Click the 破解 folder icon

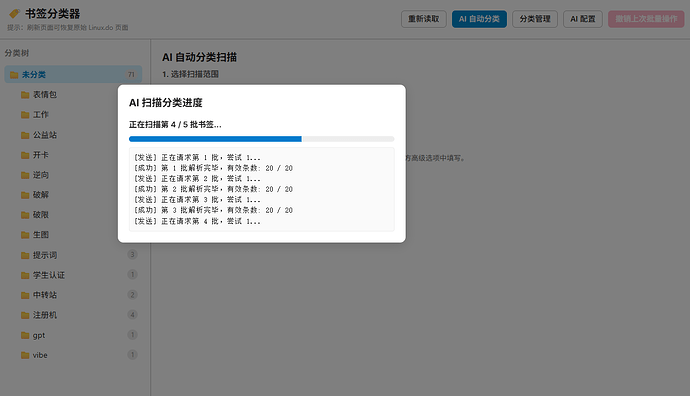[25, 195]
